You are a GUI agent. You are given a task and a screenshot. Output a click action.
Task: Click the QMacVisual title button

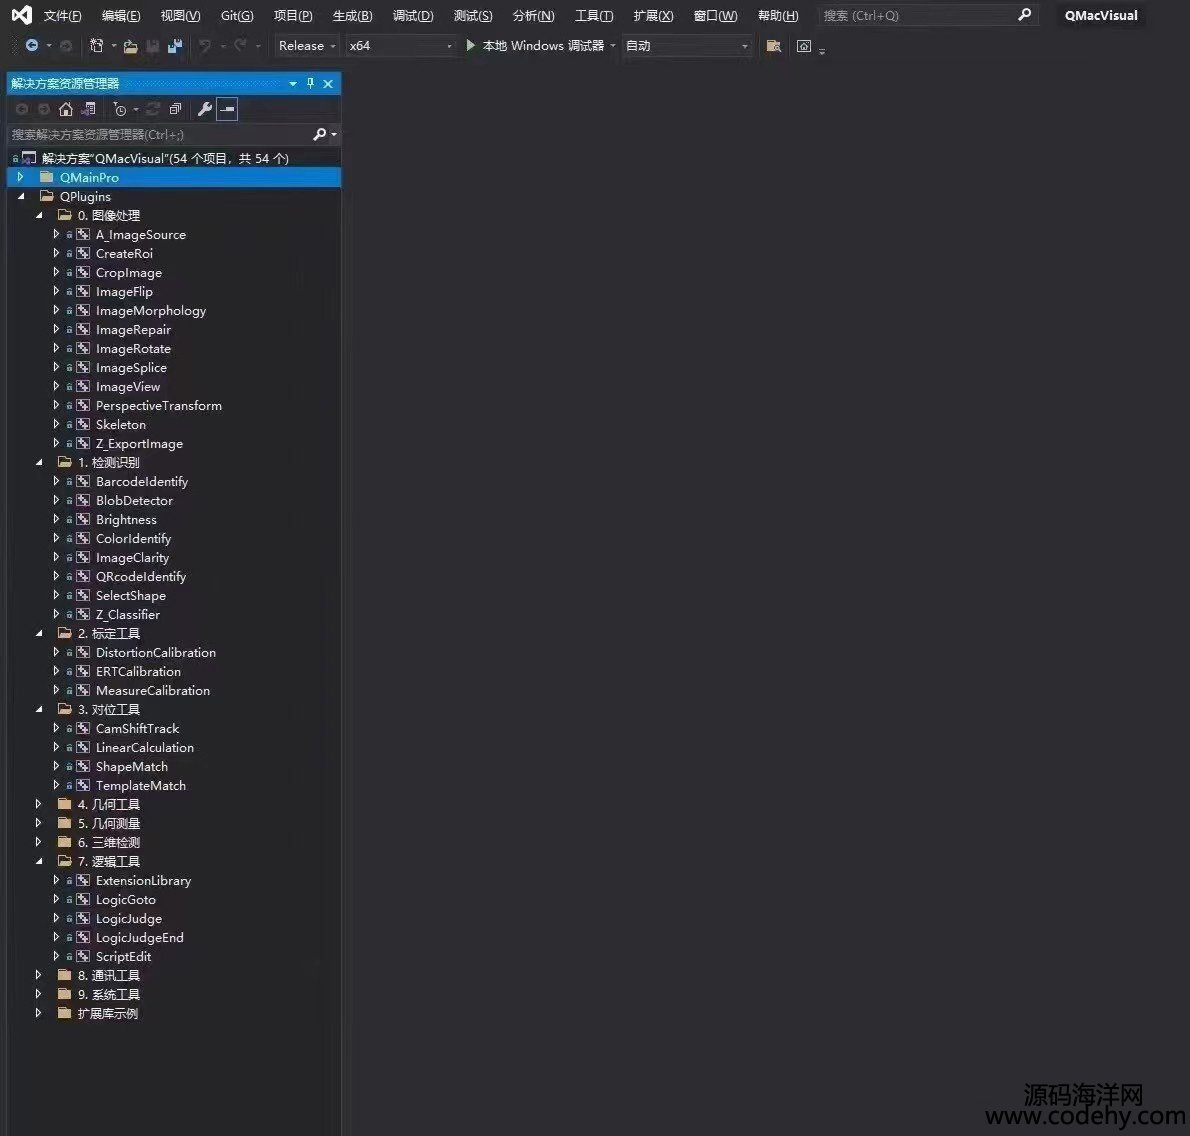pyautogui.click(x=1101, y=15)
